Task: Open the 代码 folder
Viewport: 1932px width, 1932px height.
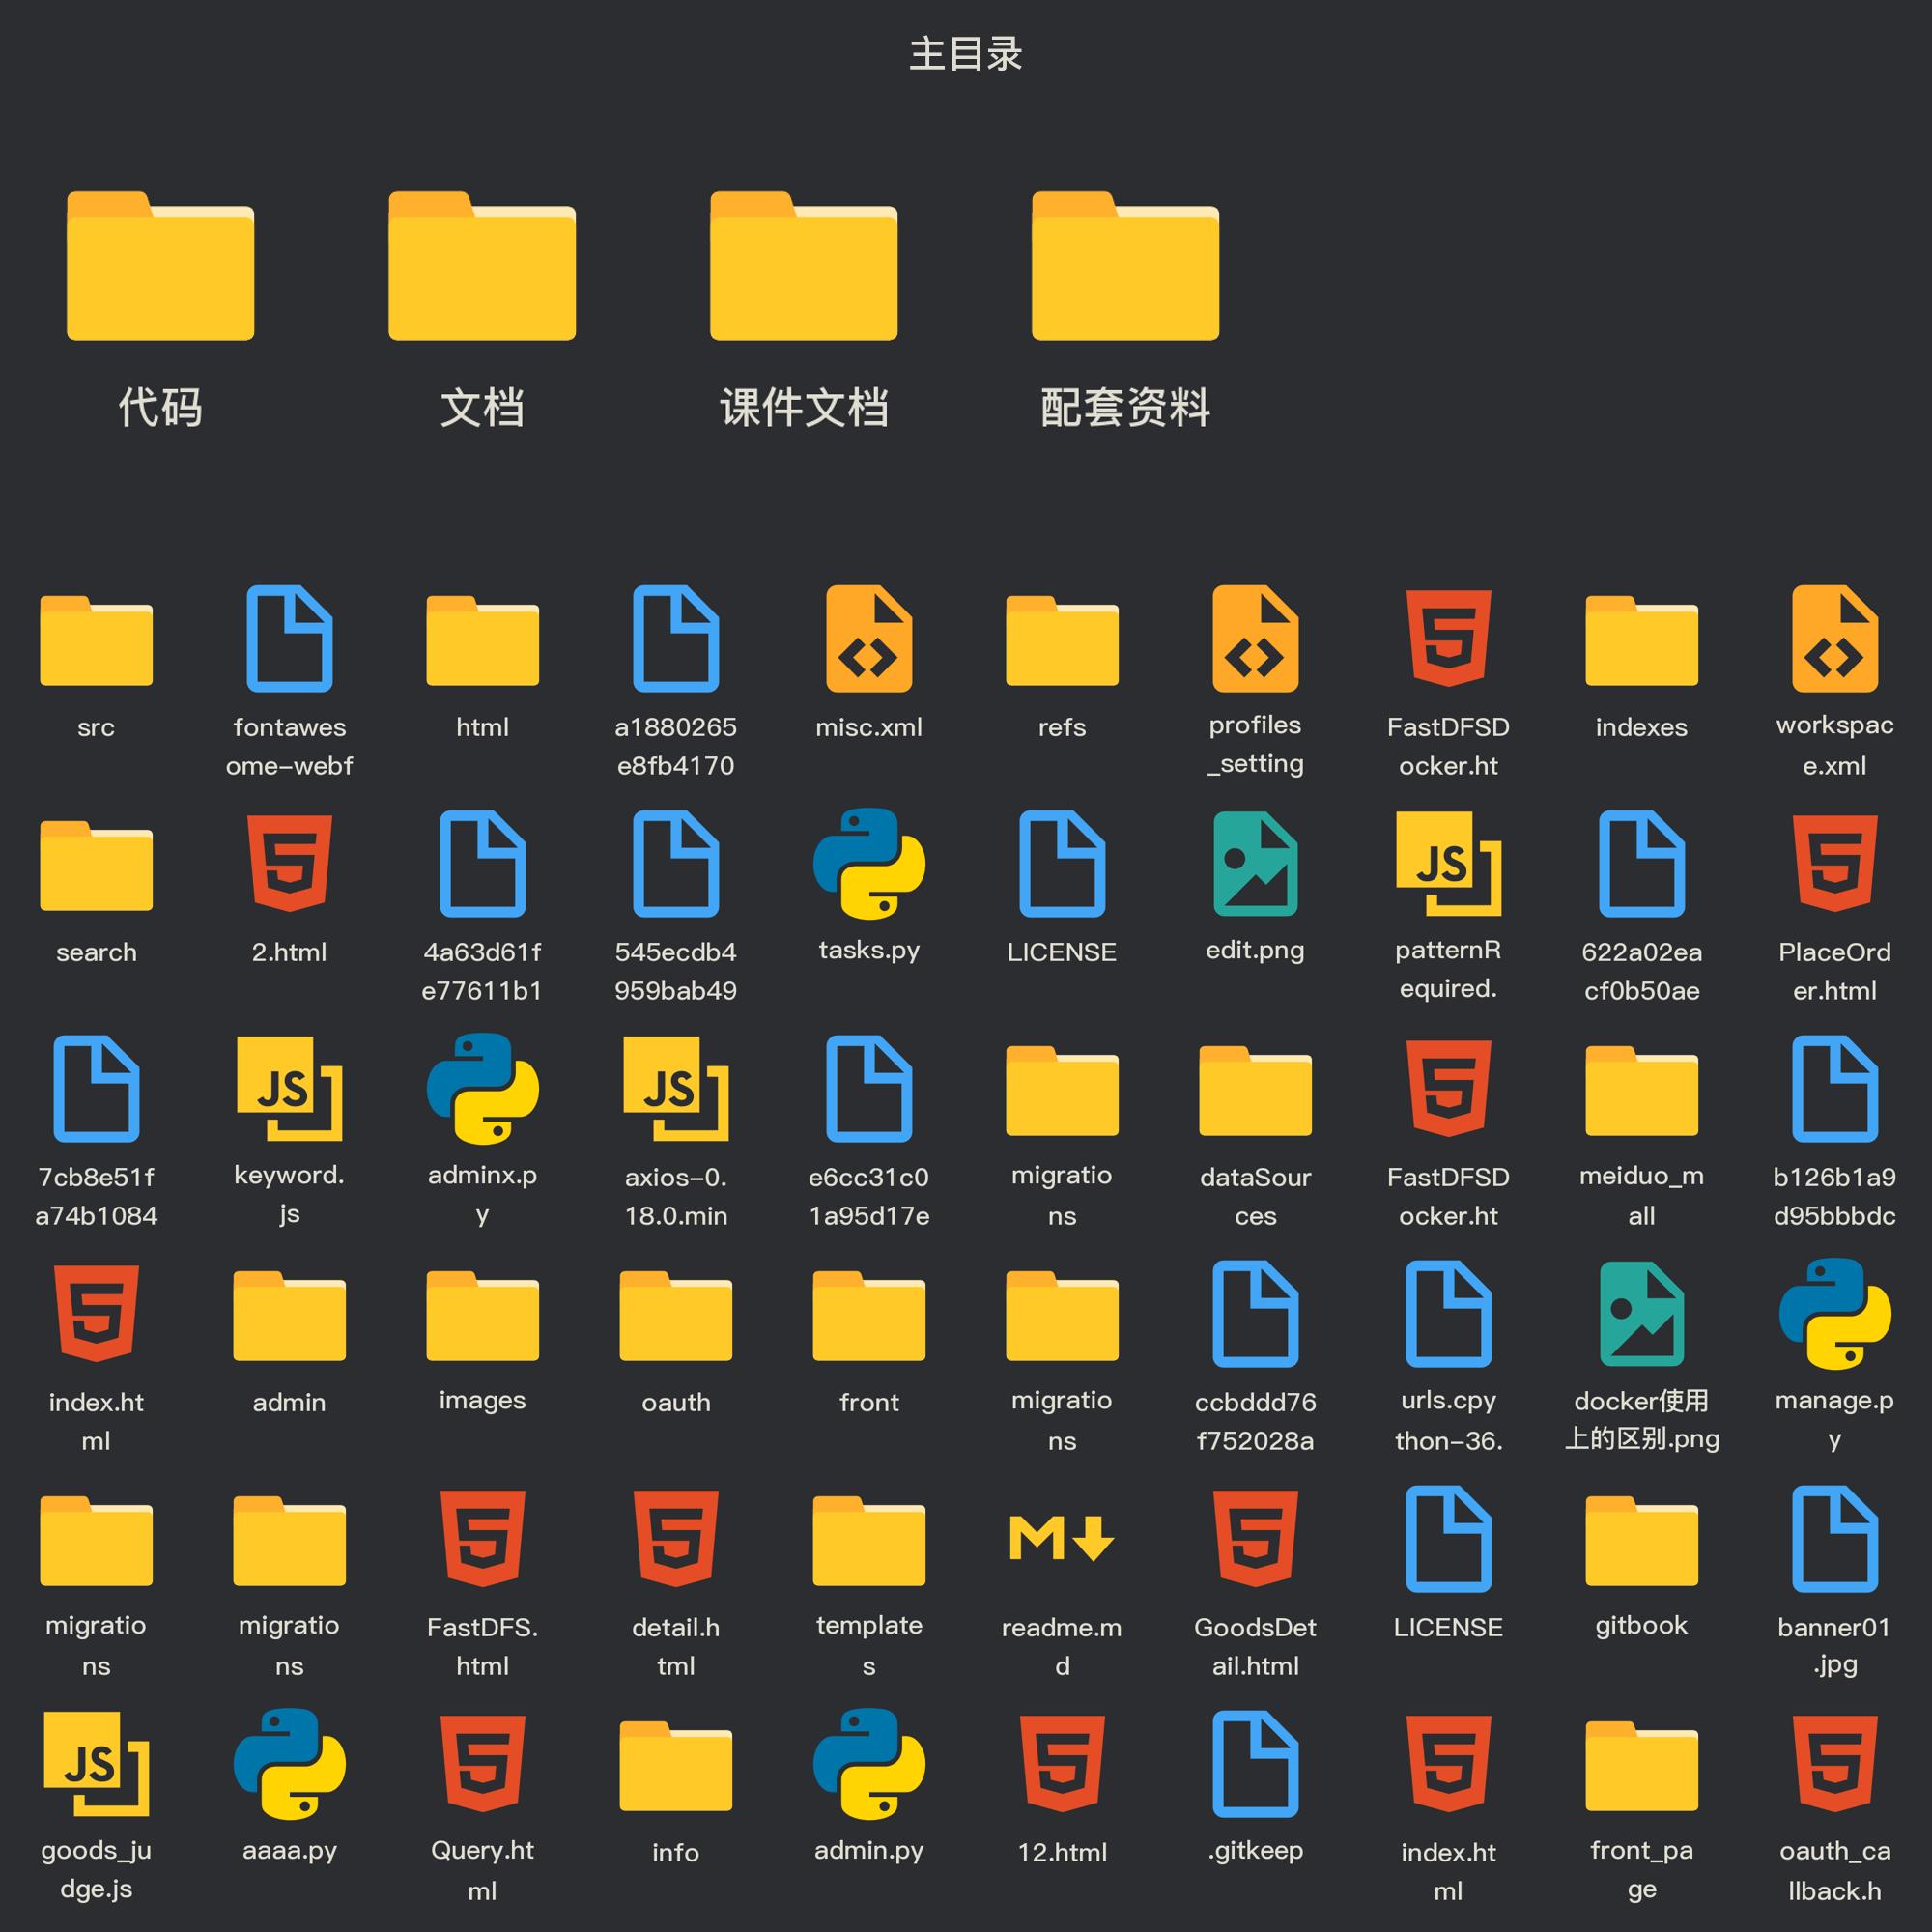Action: coord(160,265)
